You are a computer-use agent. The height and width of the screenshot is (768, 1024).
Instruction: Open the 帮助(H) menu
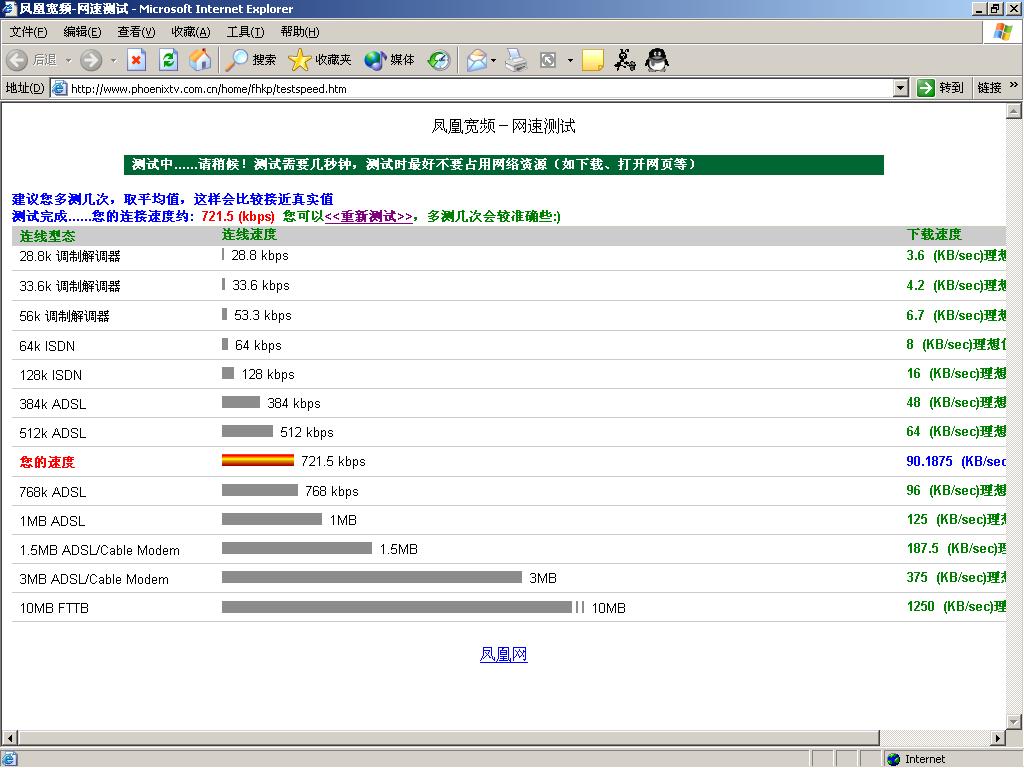tap(300, 32)
